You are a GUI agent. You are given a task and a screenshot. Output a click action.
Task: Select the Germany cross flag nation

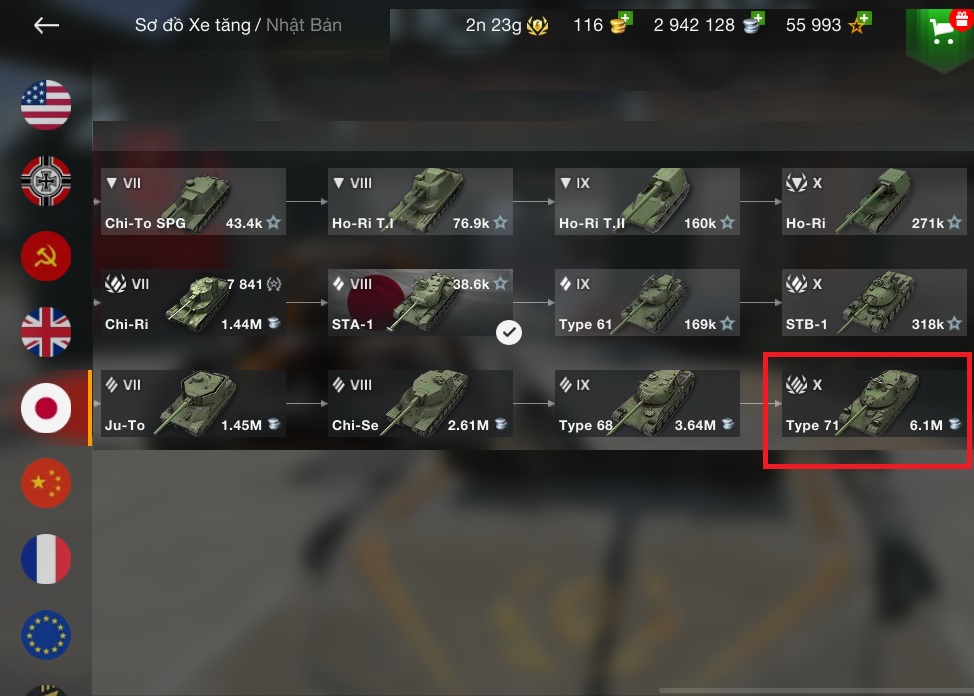point(46,181)
